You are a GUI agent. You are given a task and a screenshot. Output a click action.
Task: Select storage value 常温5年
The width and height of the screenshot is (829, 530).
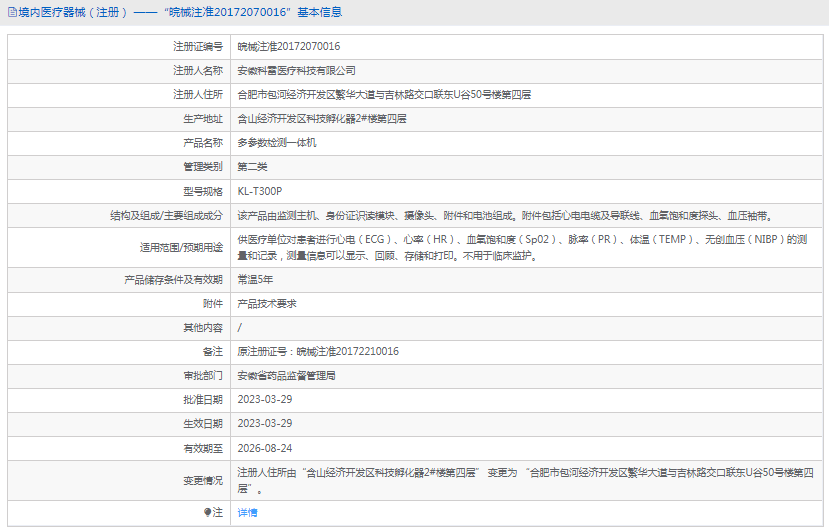coord(255,279)
